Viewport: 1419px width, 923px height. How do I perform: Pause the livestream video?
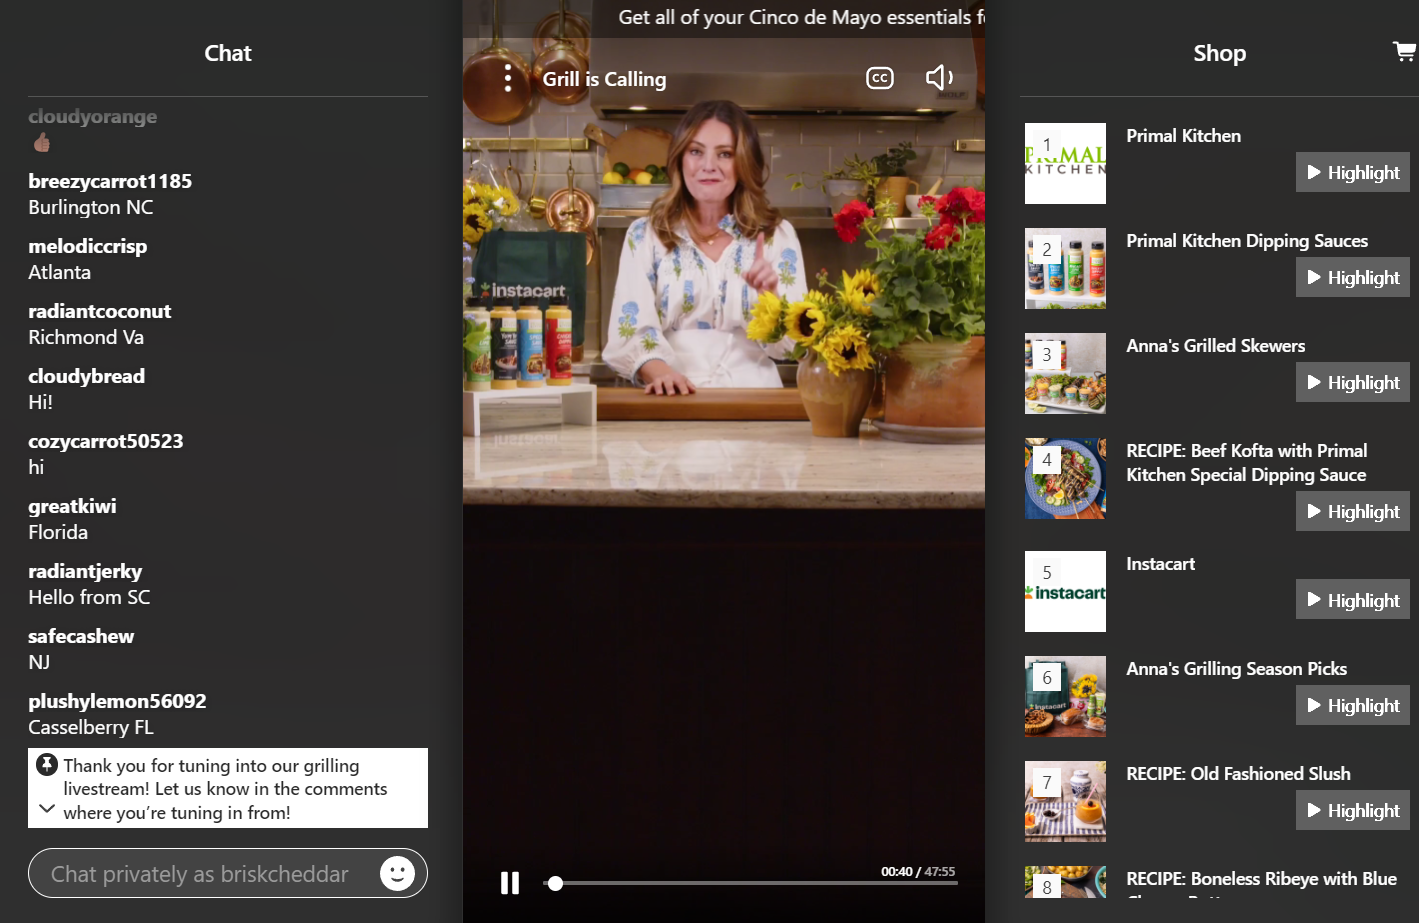[510, 883]
